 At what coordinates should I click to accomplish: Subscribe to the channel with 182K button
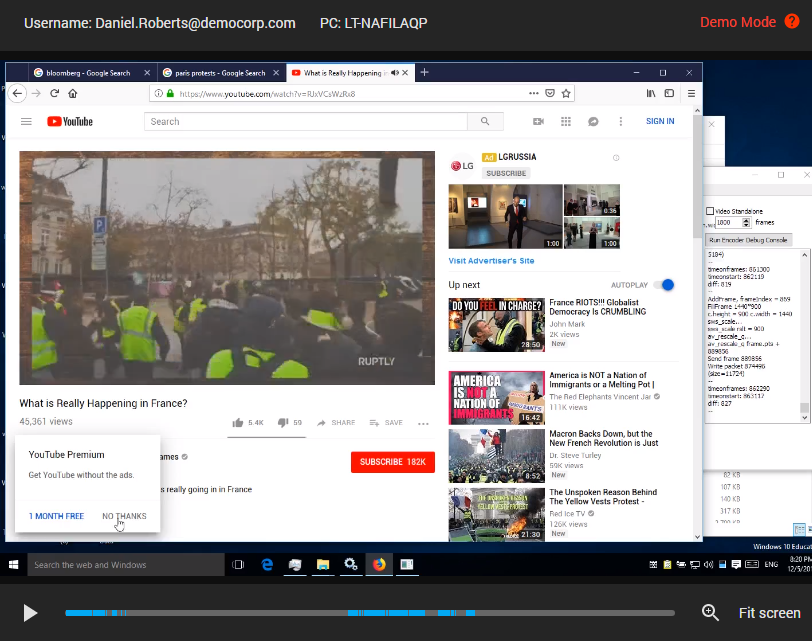pos(393,462)
